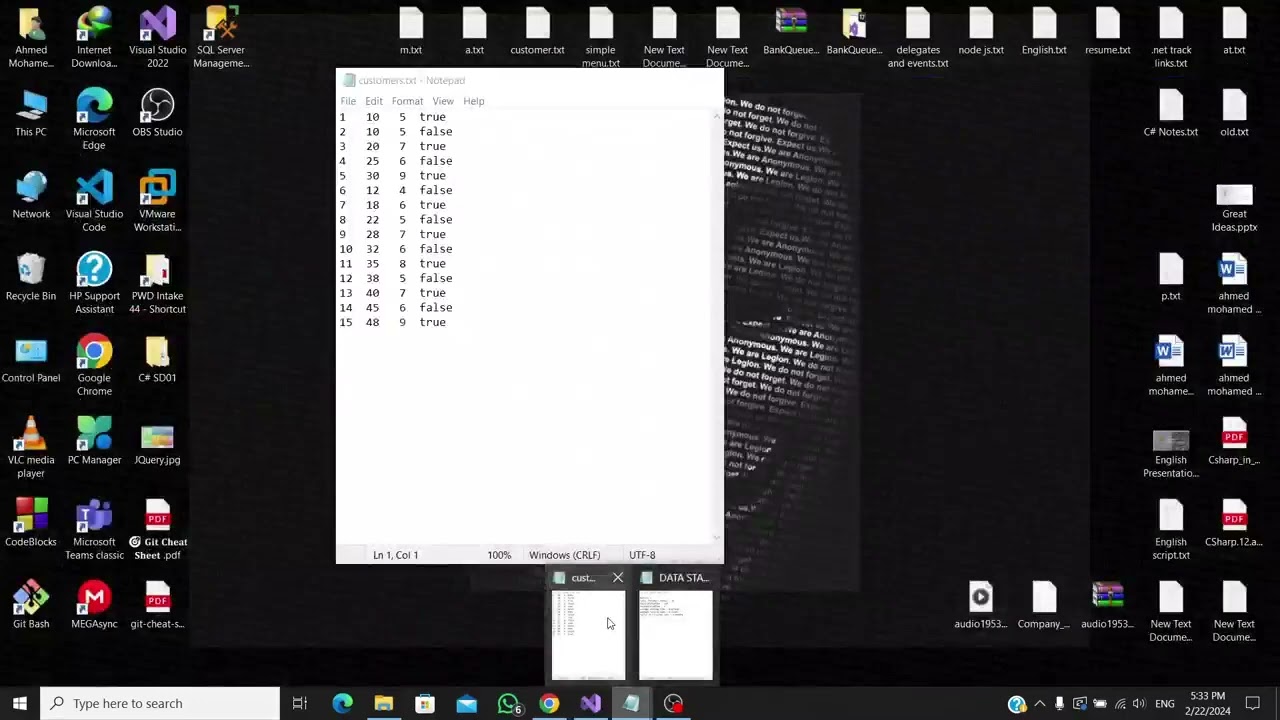The image size is (1280, 720).
Task: Select Visual Studio Code desktop icon
Action: tap(94, 202)
